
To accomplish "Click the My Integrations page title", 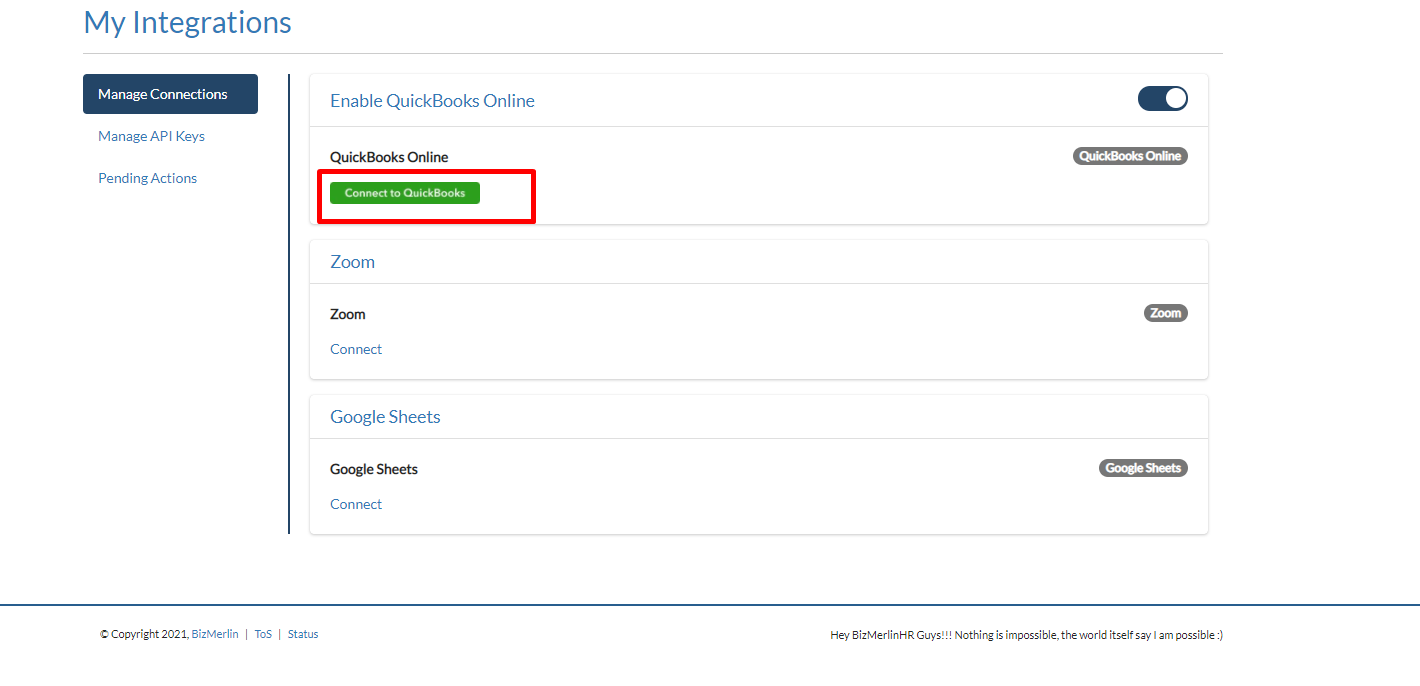I will 187,22.
